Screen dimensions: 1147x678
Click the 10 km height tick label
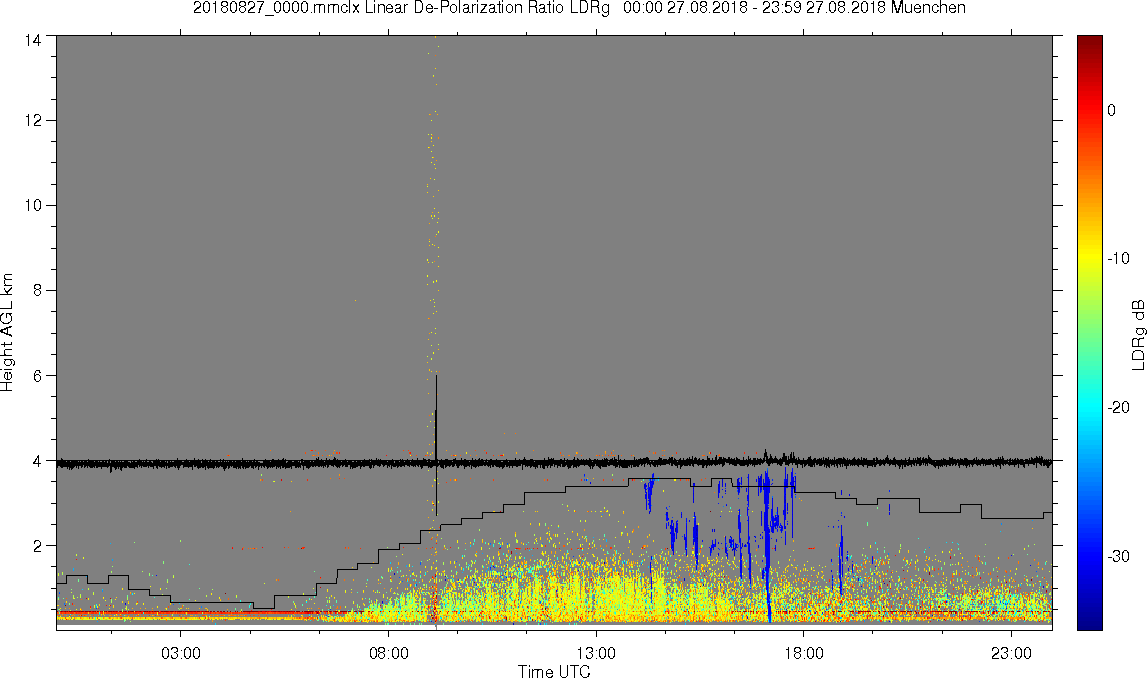[x=33, y=206]
